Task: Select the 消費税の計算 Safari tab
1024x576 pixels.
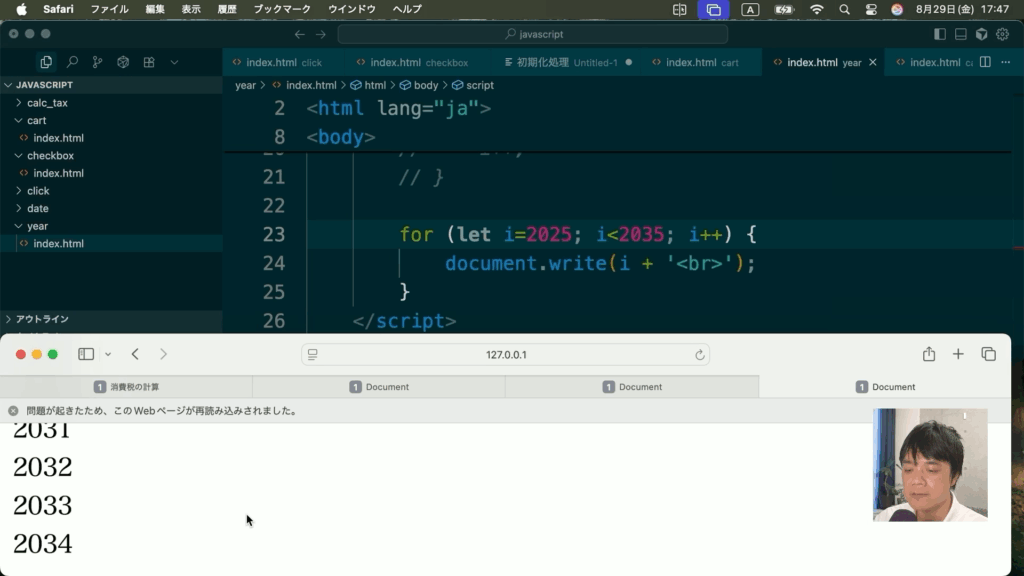Action: [x=126, y=387]
